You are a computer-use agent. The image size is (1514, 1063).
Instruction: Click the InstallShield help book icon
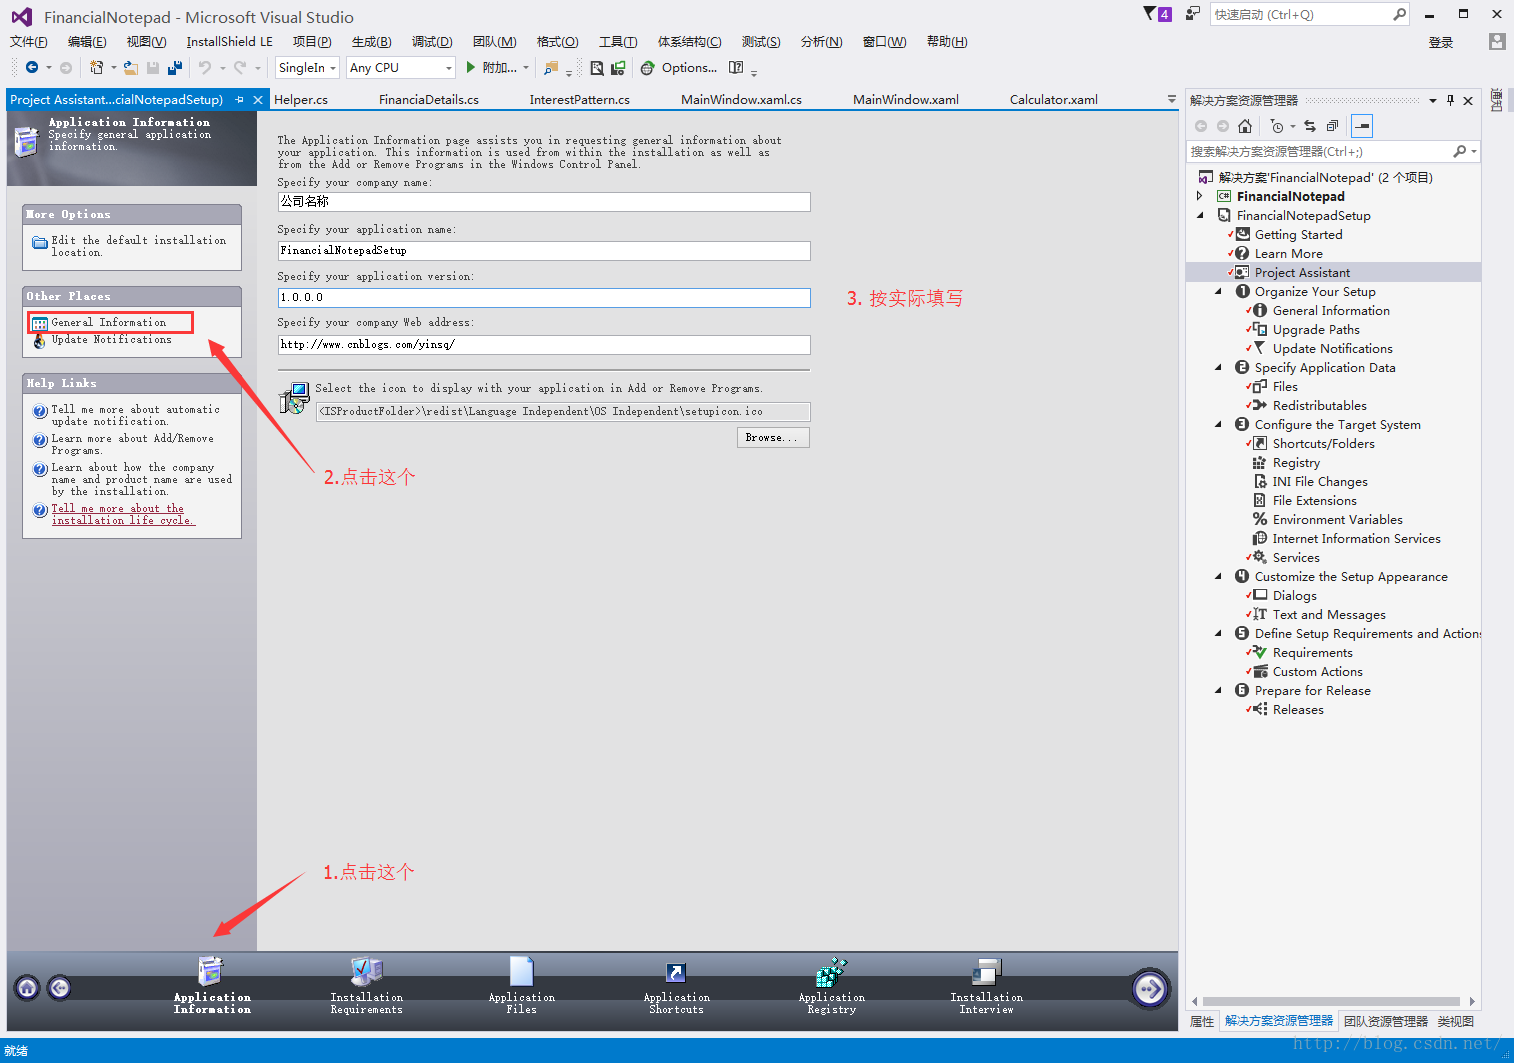point(736,67)
